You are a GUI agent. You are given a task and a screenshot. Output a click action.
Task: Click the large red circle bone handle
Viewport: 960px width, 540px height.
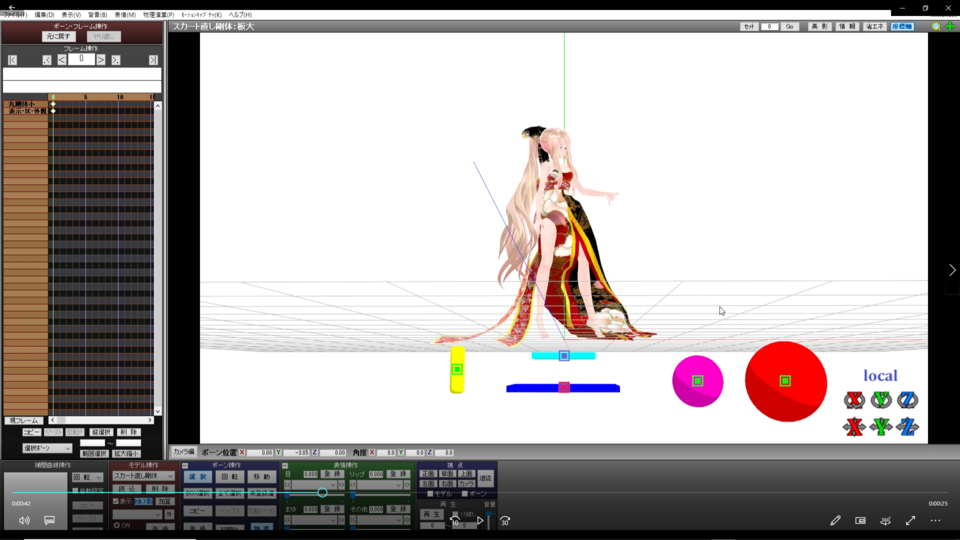[785, 381]
